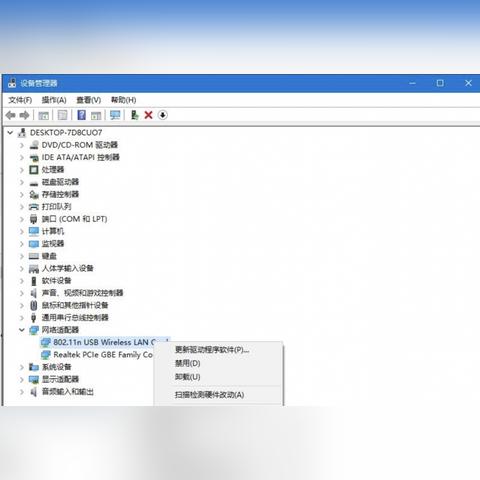Click the 键盘 keyboard icon
The image size is (480, 480).
point(34,256)
